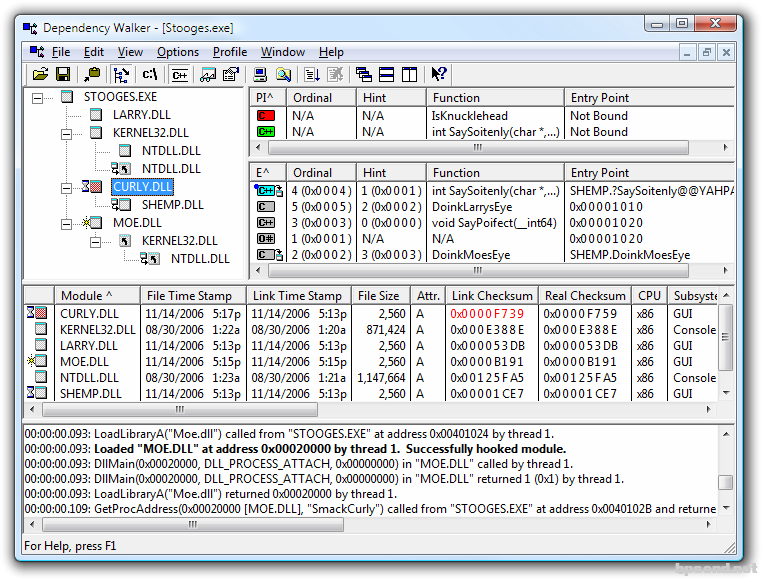This screenshot has height=581, width=763.
Task: Select SHEMP.DLL in the module tree
Action: (172, 205)
